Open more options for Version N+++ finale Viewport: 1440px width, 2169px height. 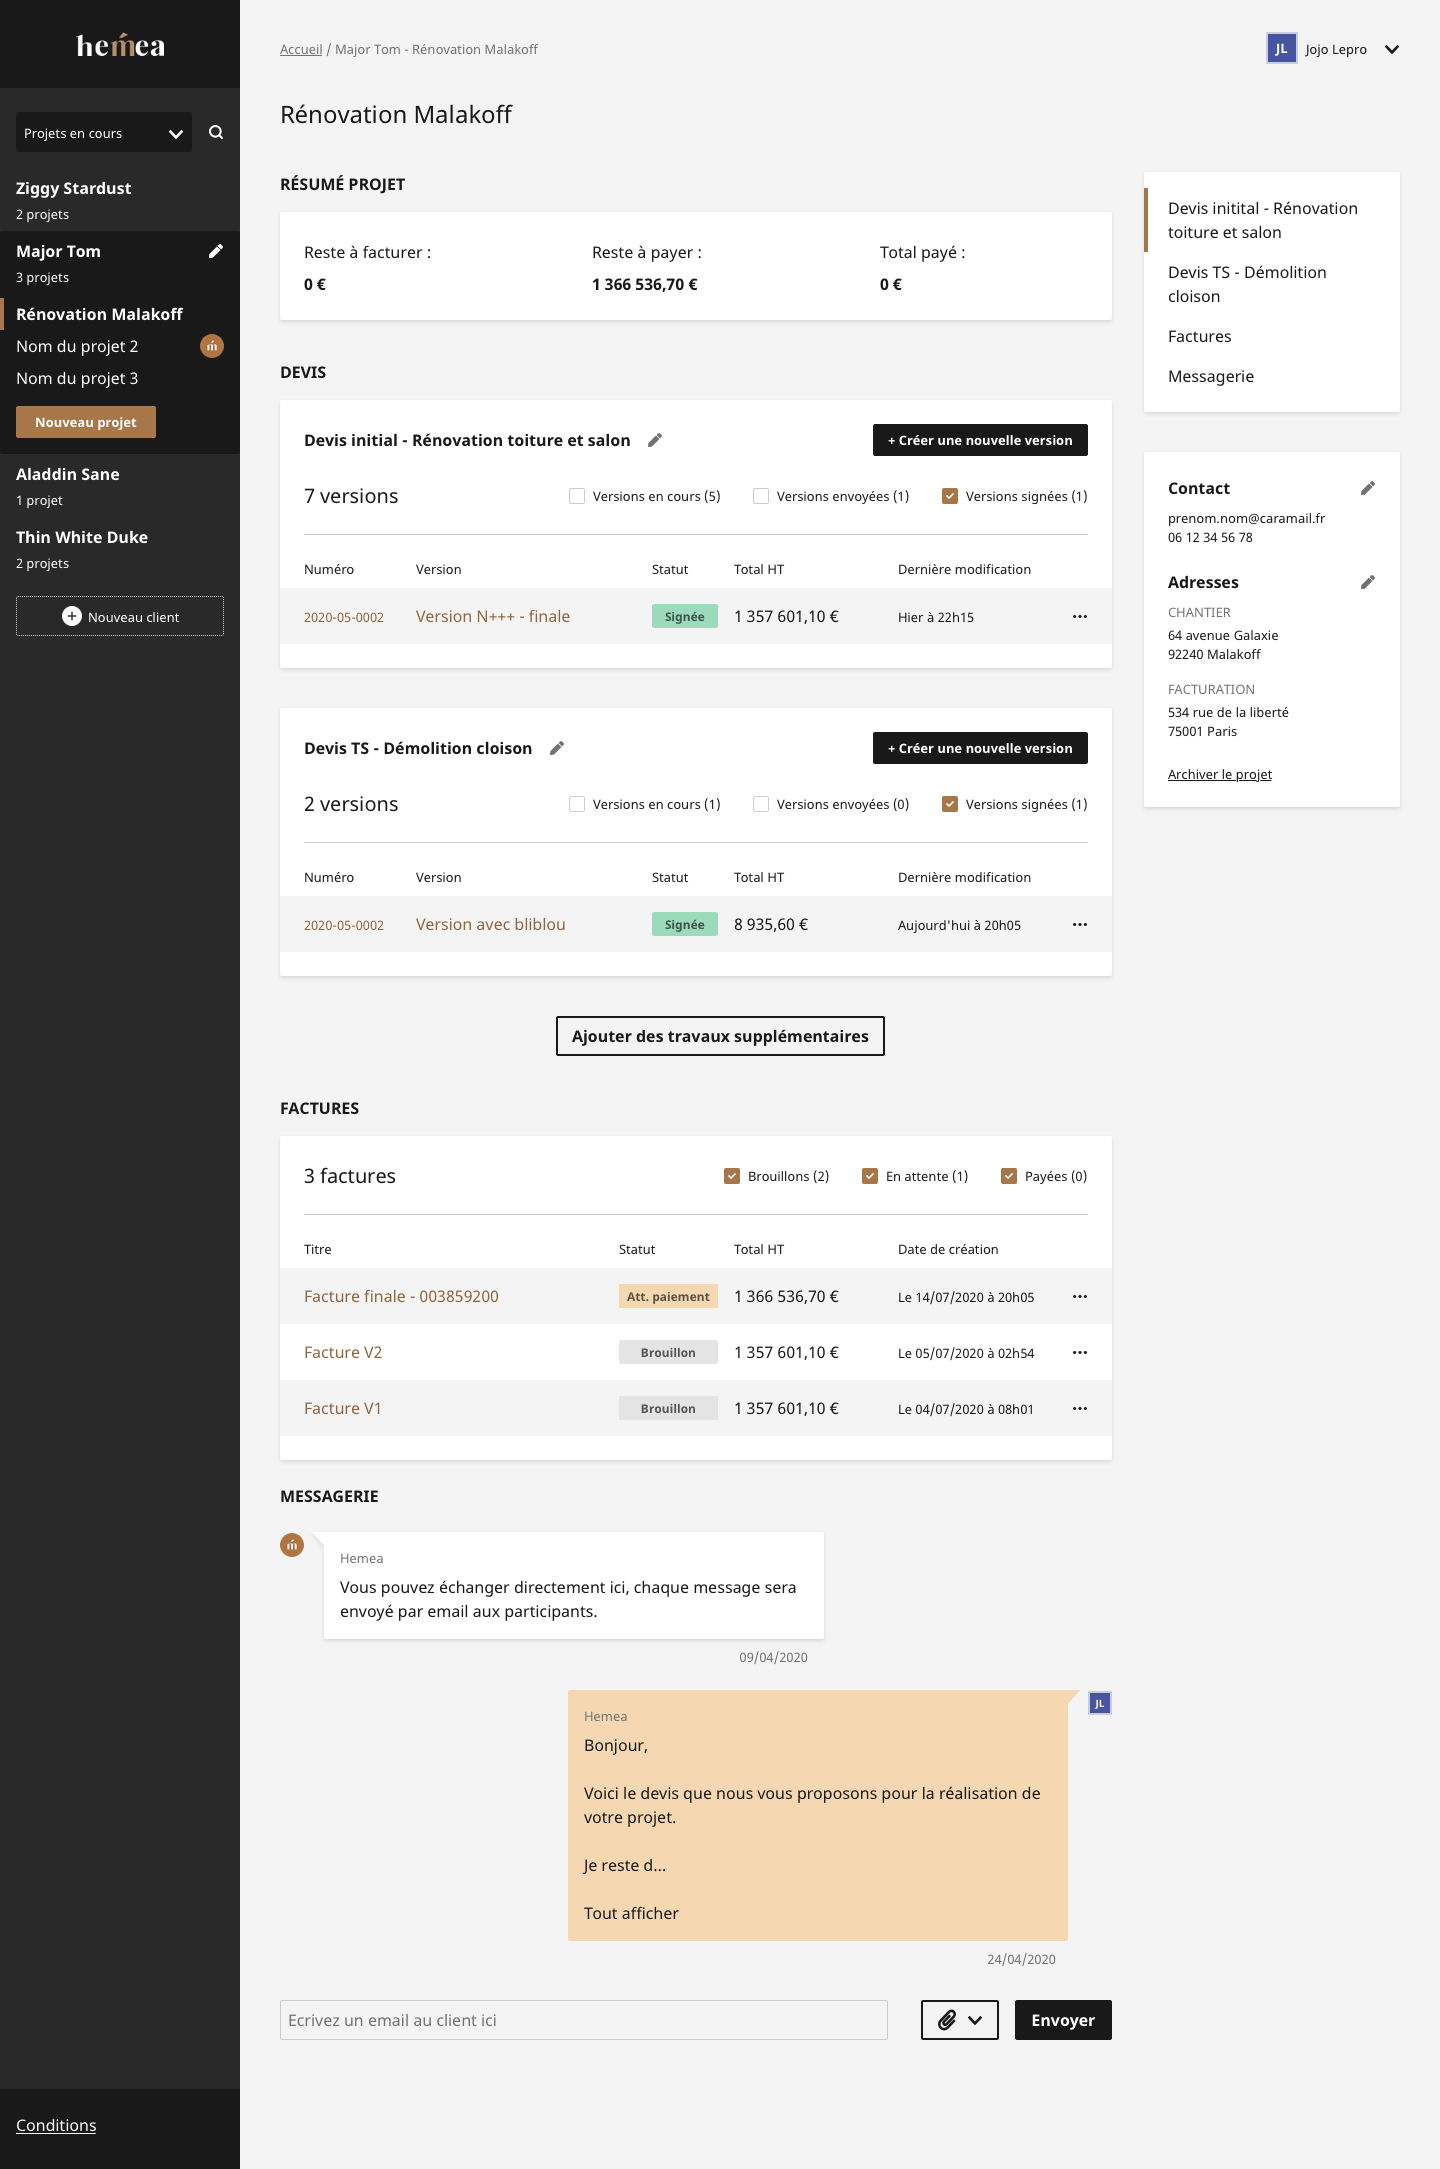1080,616
